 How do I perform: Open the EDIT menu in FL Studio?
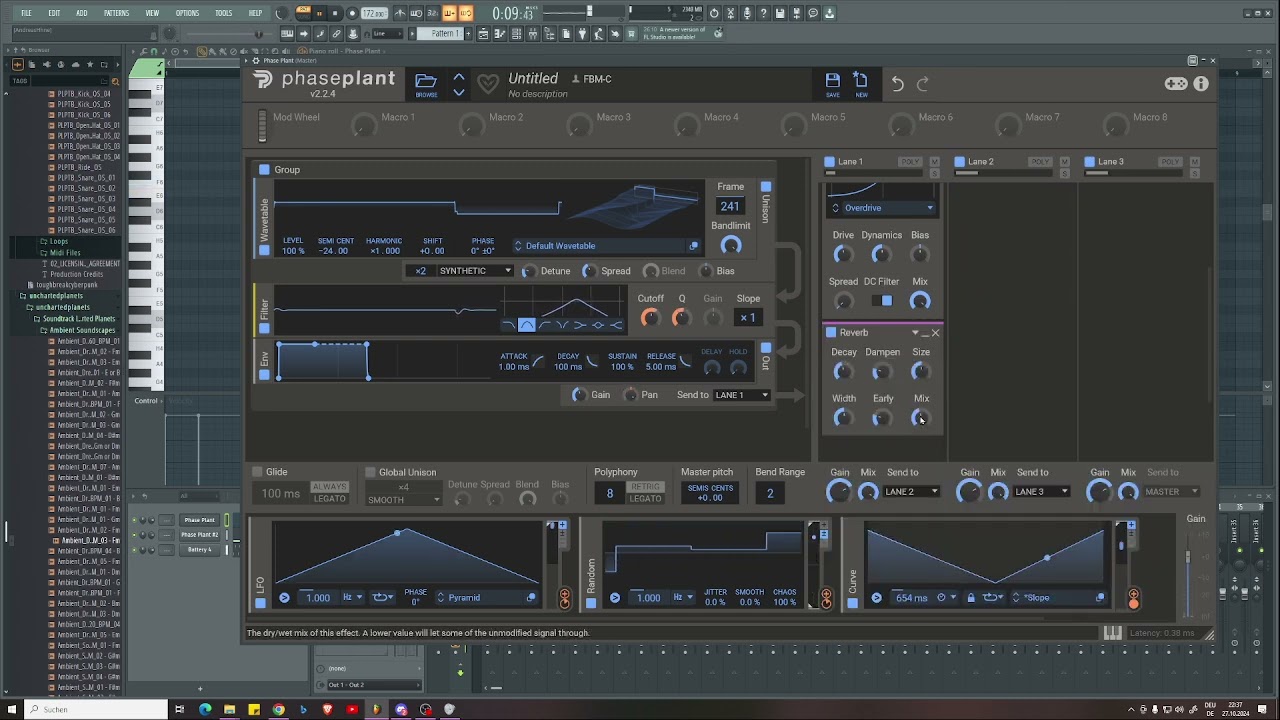click(x=54, y=13)
